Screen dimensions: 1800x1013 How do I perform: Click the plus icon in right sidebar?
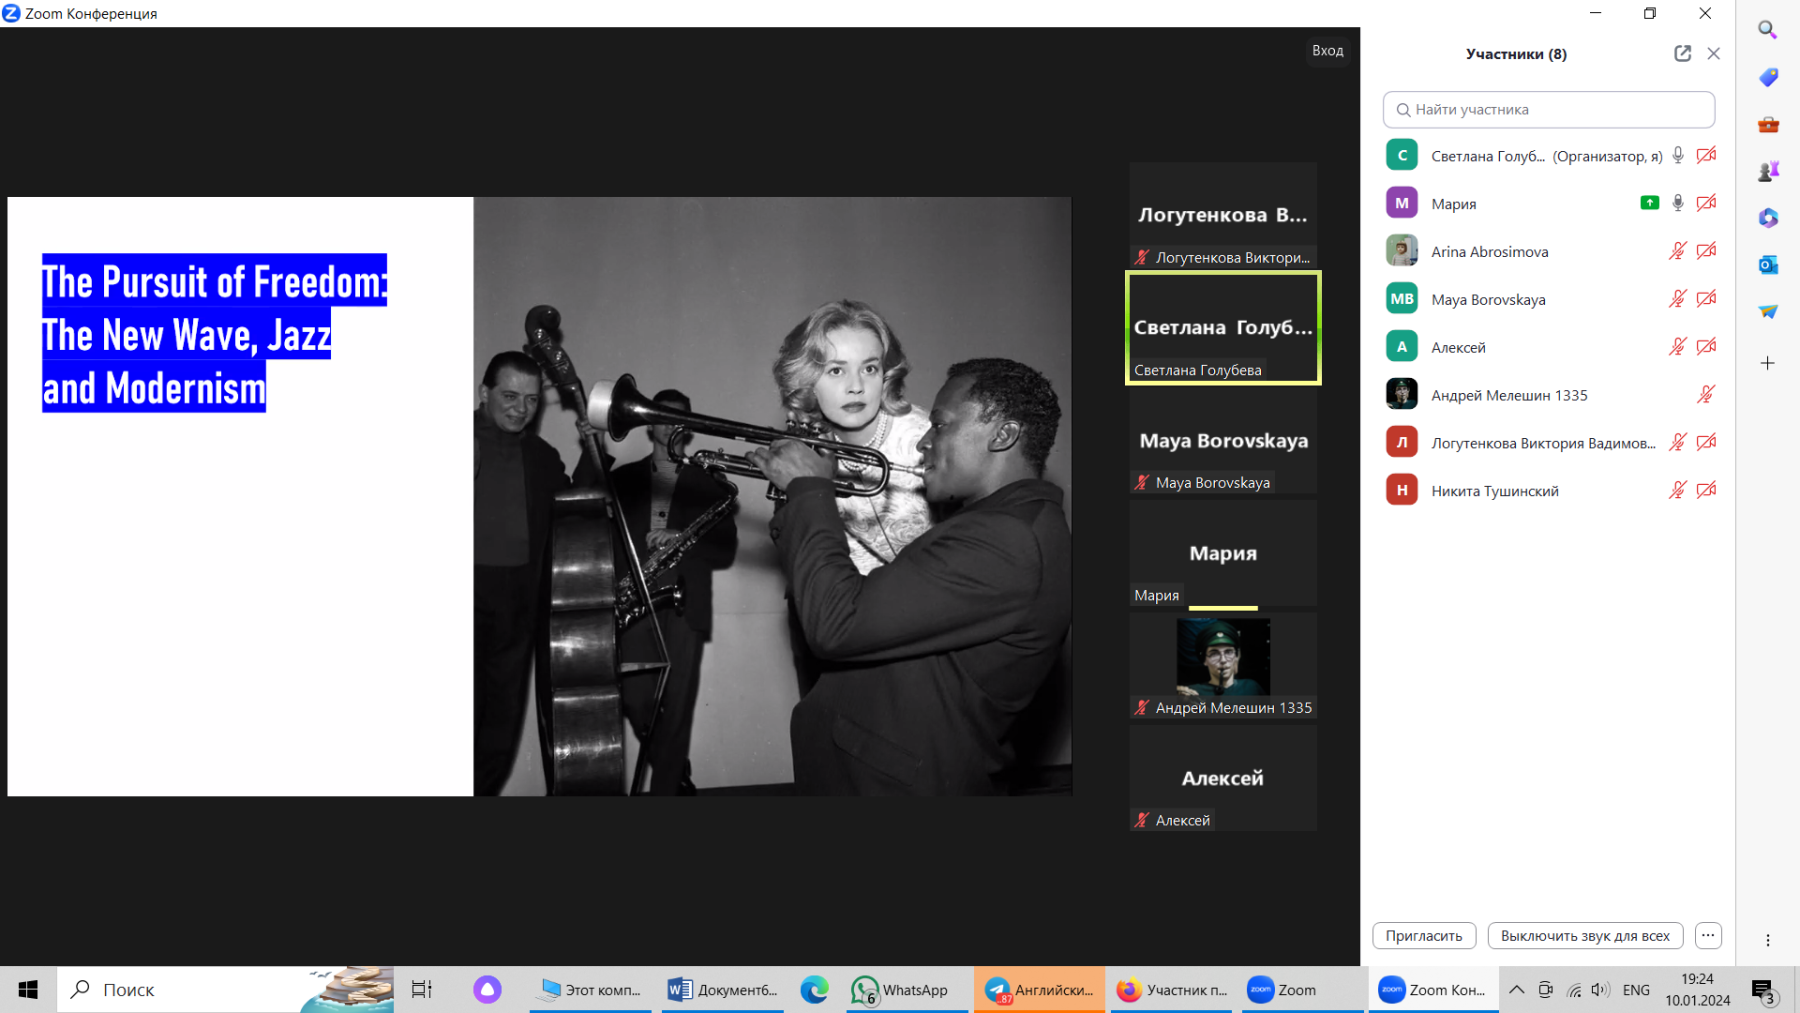[1767, 363]
